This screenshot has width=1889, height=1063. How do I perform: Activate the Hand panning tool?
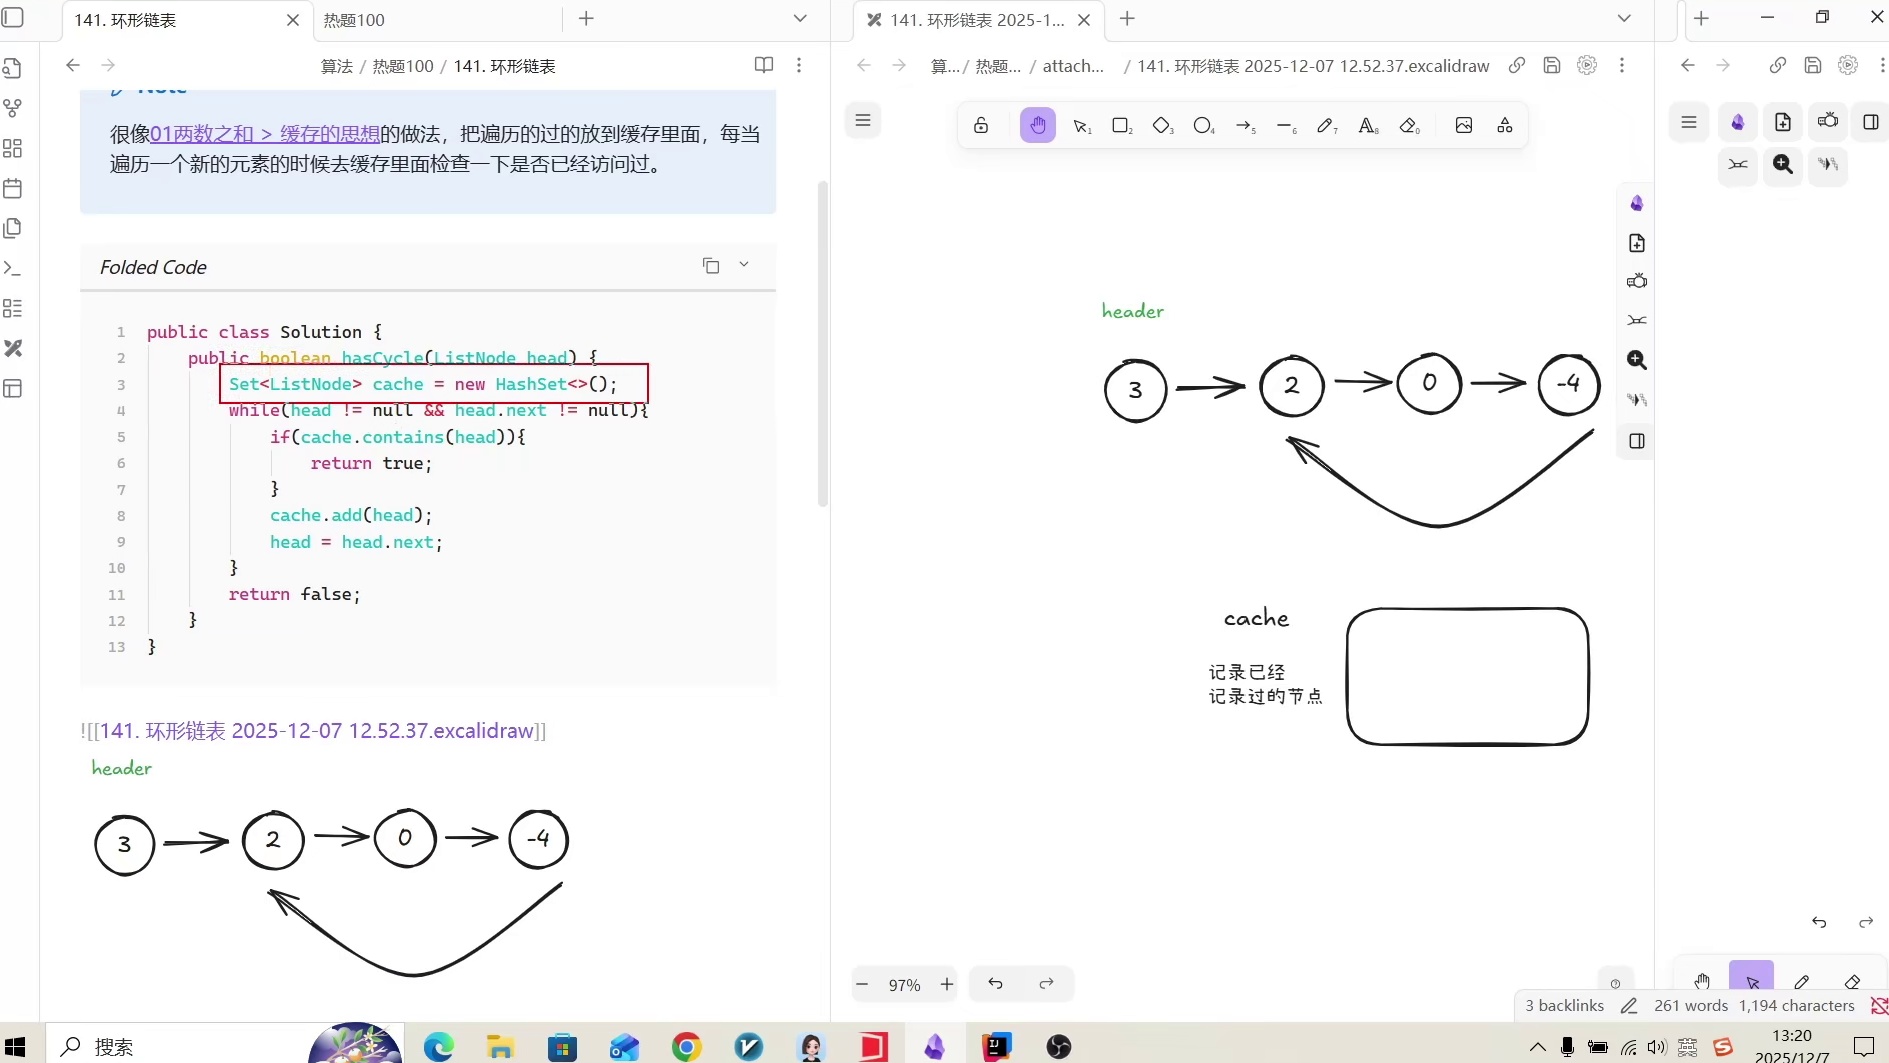1037,125
